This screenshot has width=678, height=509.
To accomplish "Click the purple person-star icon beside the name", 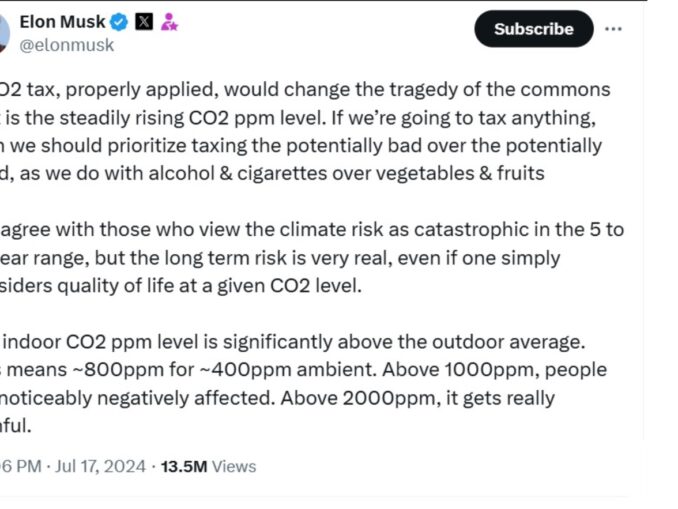I will (169, 22).
